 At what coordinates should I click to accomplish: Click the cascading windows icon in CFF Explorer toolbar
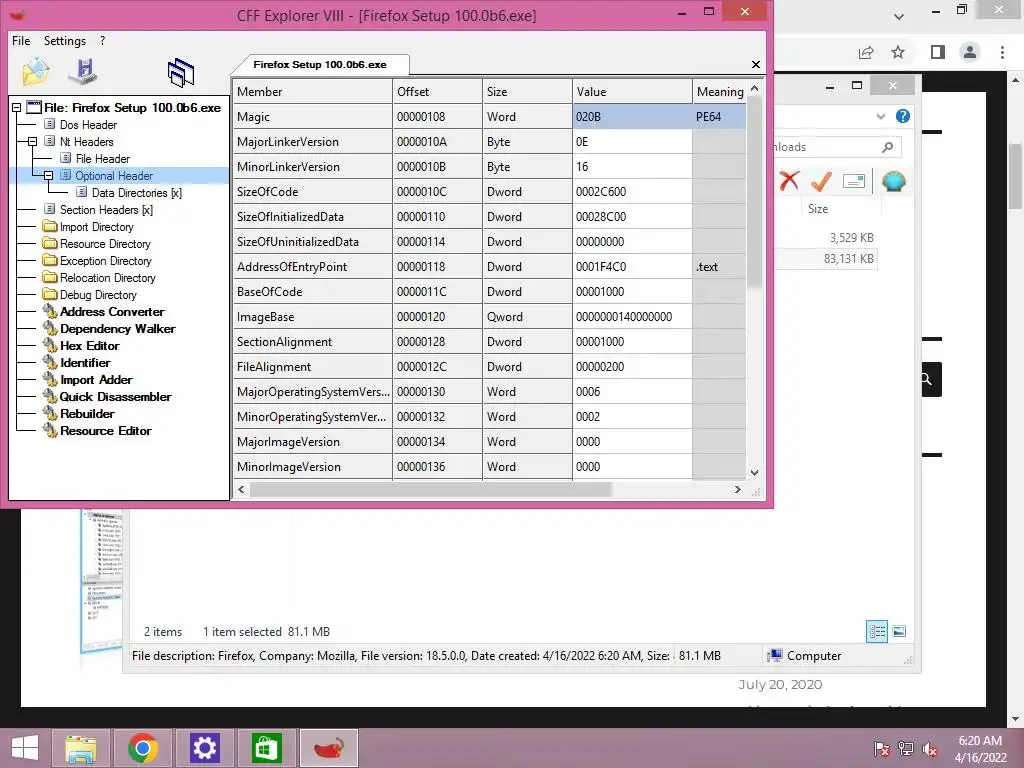181,72
